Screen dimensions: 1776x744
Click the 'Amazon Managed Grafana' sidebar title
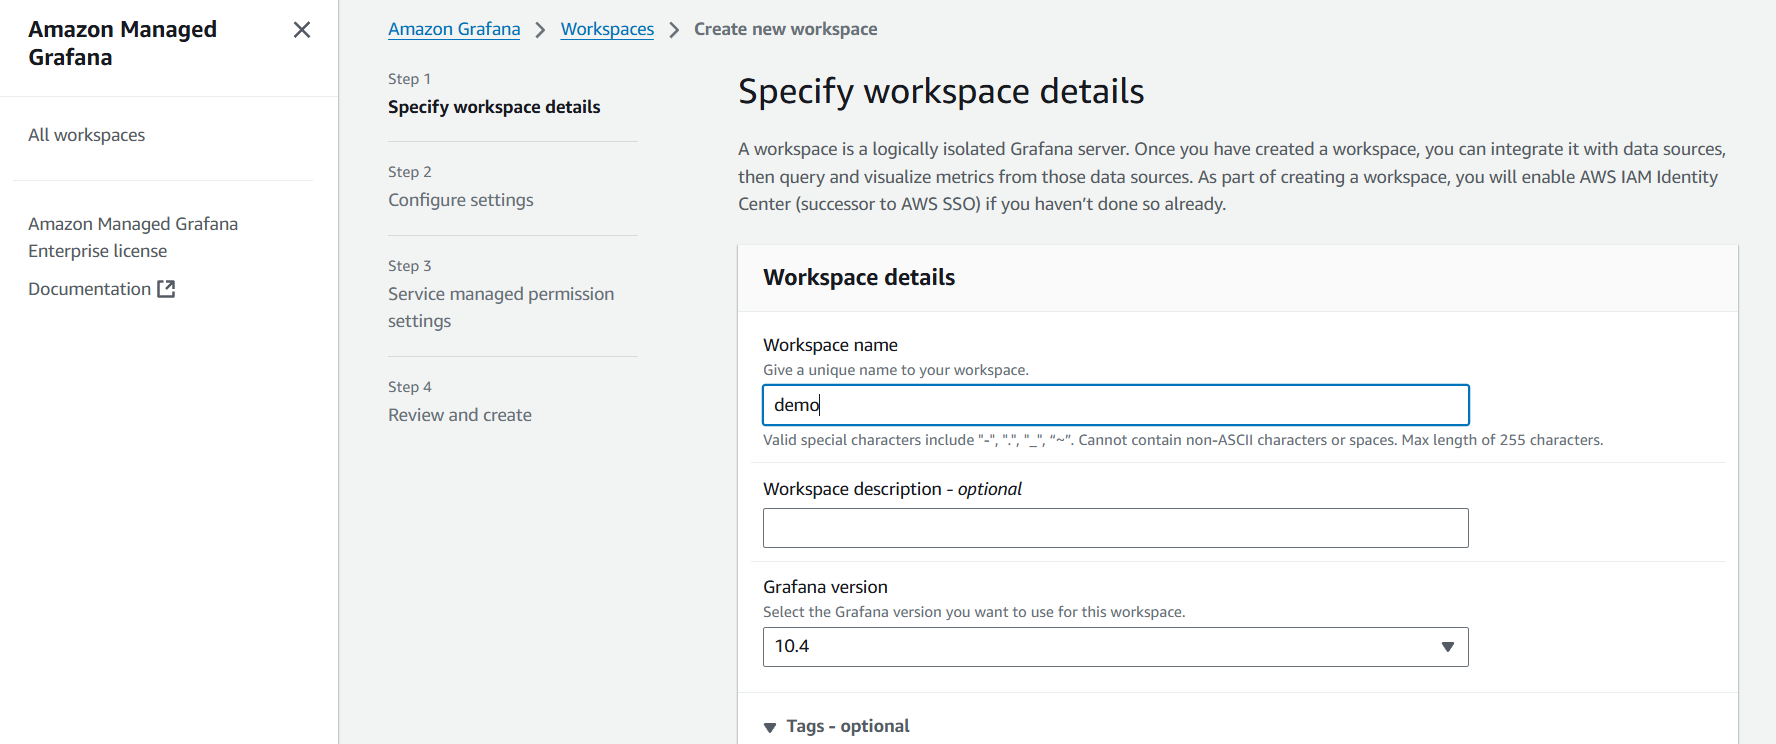[122, 43]
